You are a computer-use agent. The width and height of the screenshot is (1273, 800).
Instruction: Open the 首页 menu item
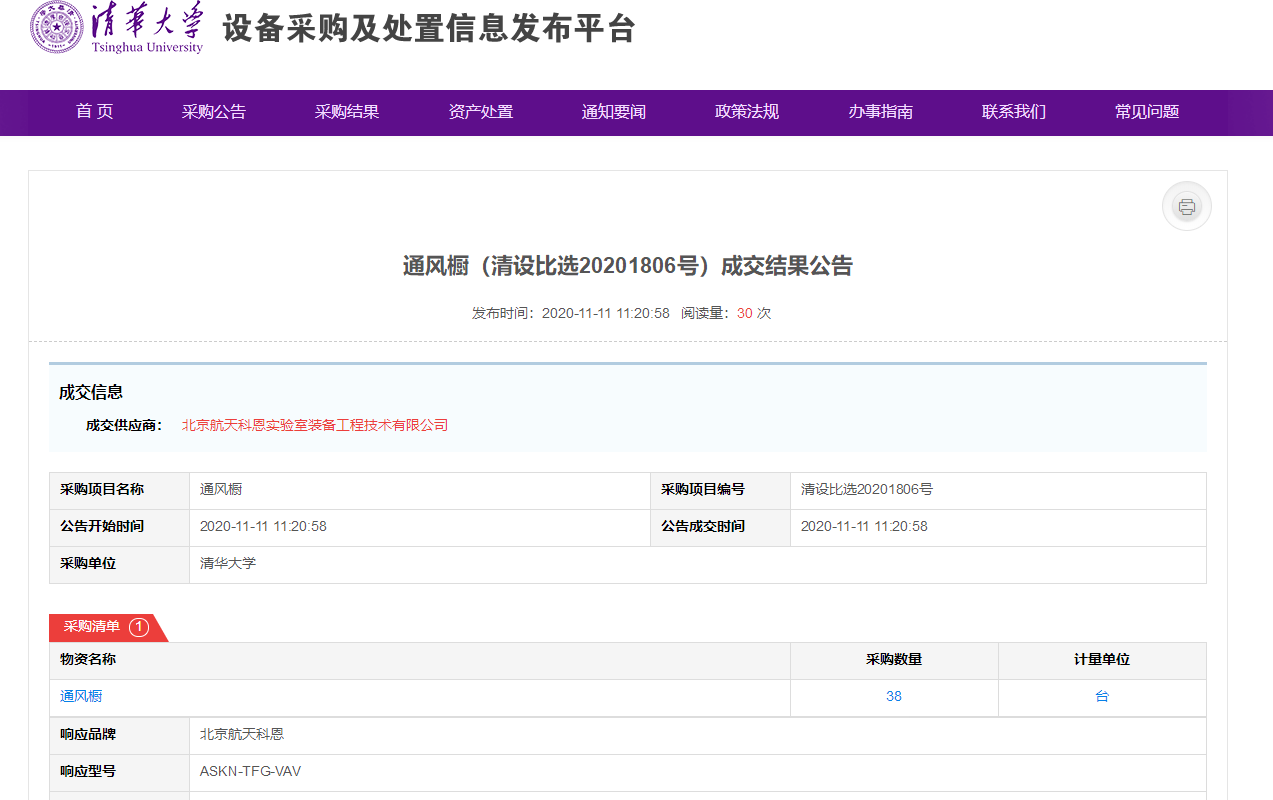[x=94, y=112]
